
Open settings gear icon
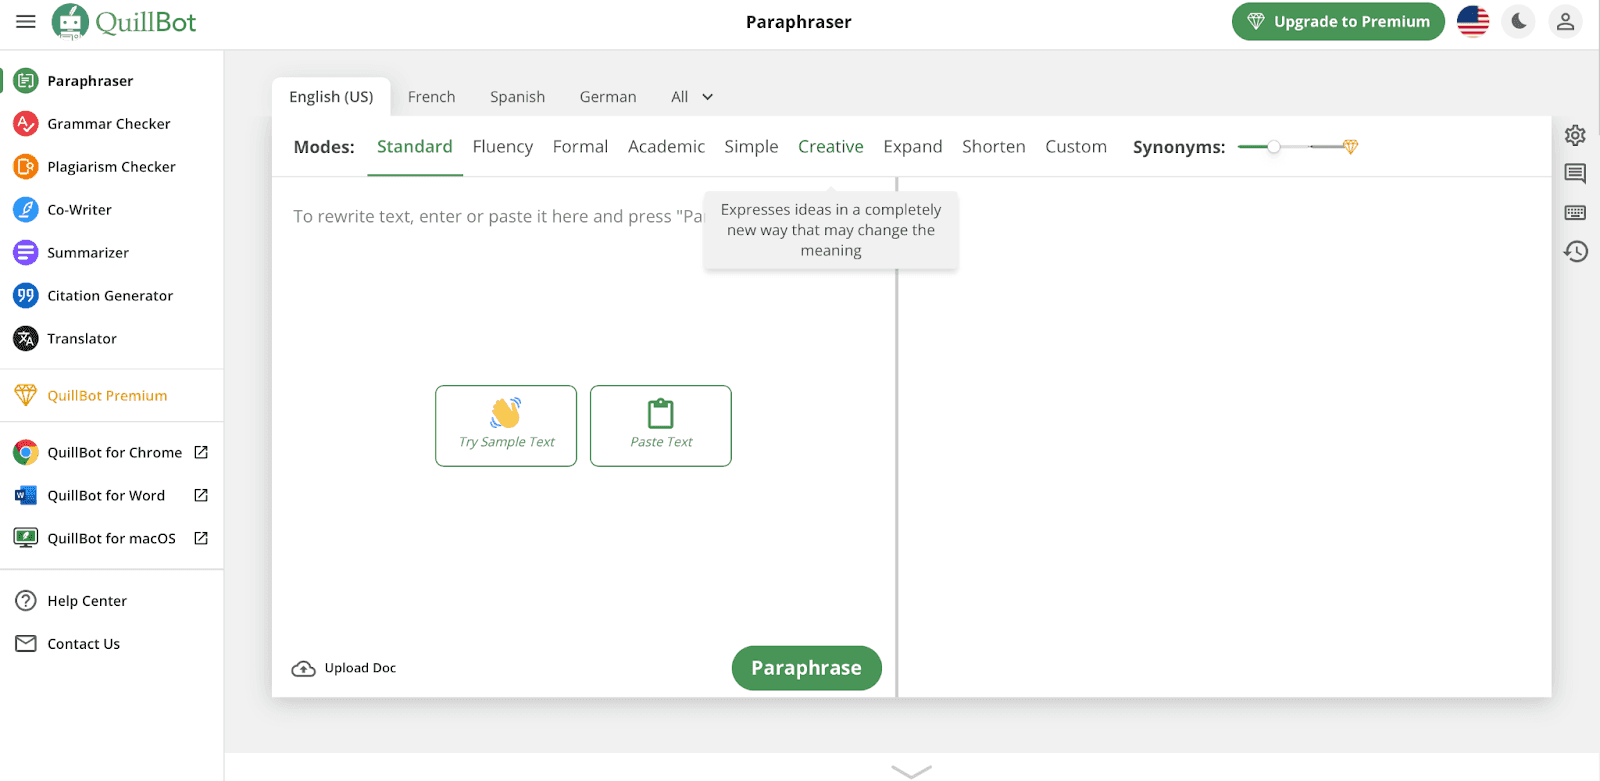[x=1575, y=135]
